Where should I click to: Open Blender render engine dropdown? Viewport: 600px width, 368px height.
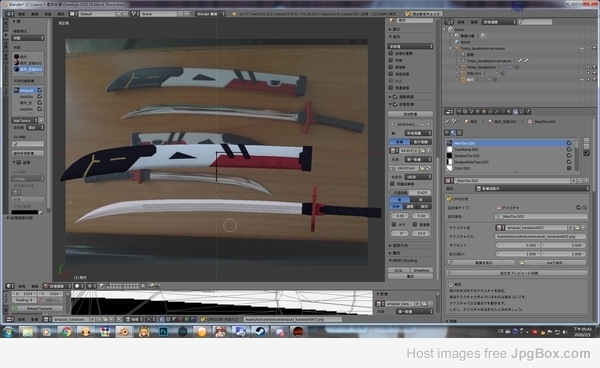[211, 13]
